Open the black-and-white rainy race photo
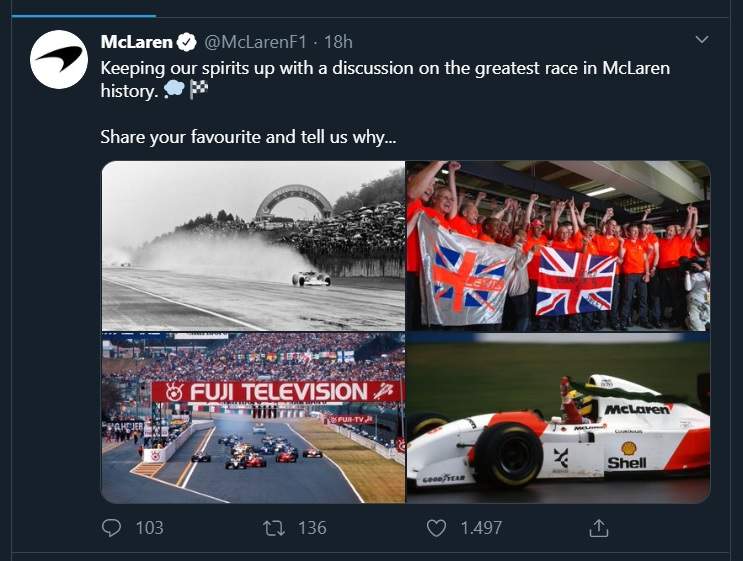This screenshot has width=743, height=561. click(x=253, y=245)
